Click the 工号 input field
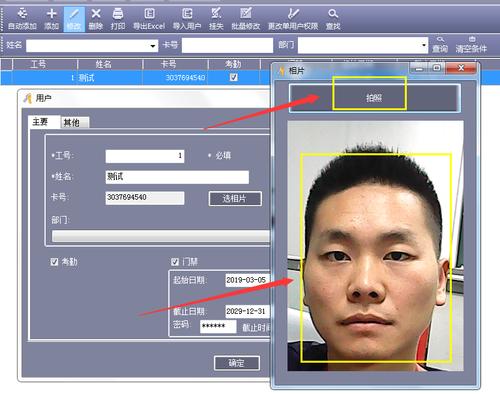Image resolution: width=500 pixels, height=394 pixels. click(145, 156)
